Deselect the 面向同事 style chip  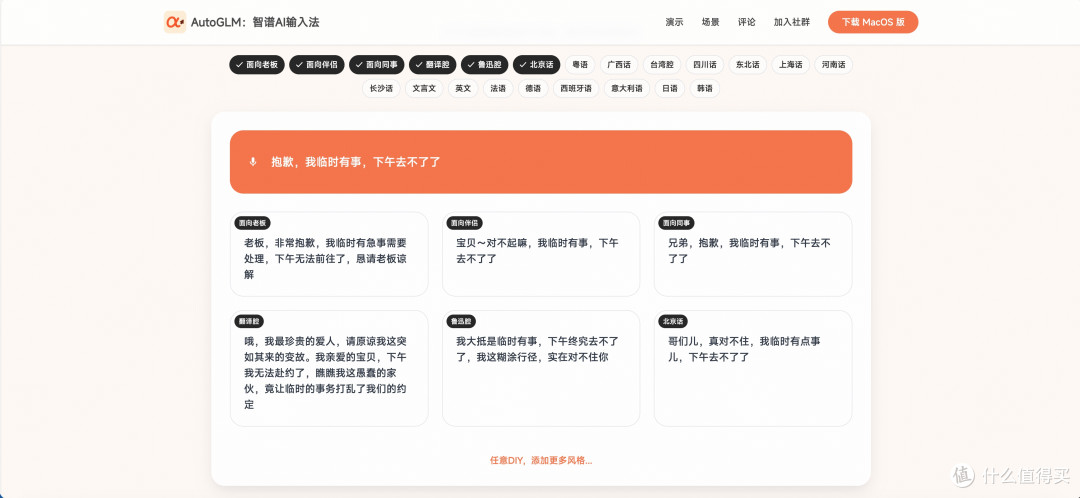pos(377,65)
